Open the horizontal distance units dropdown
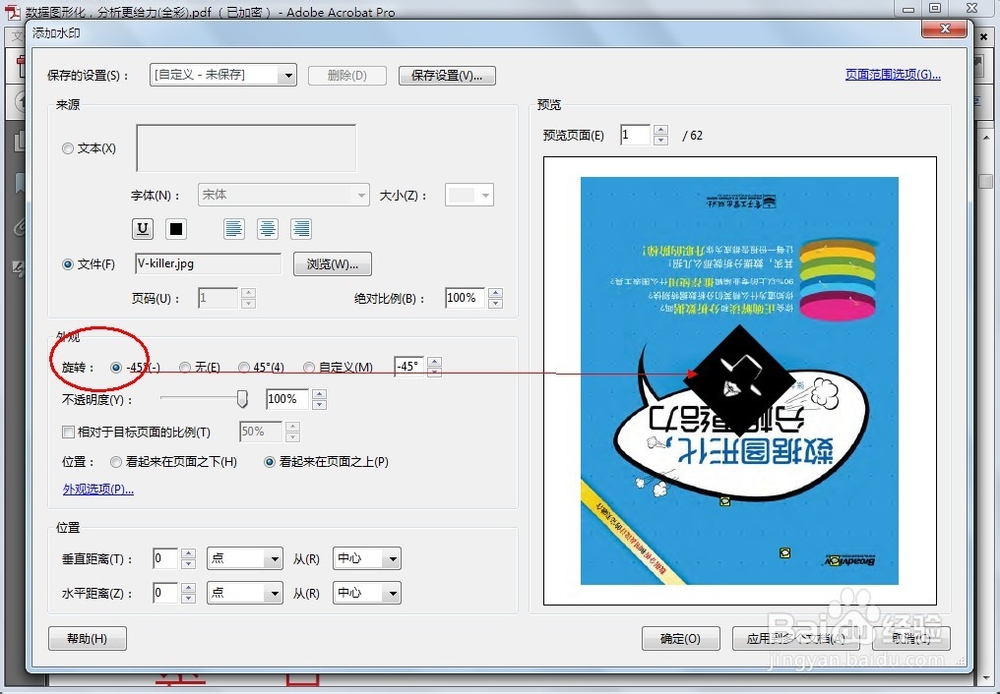The width and height of the screenshot is (1000, 694). [x=244, y=592]
